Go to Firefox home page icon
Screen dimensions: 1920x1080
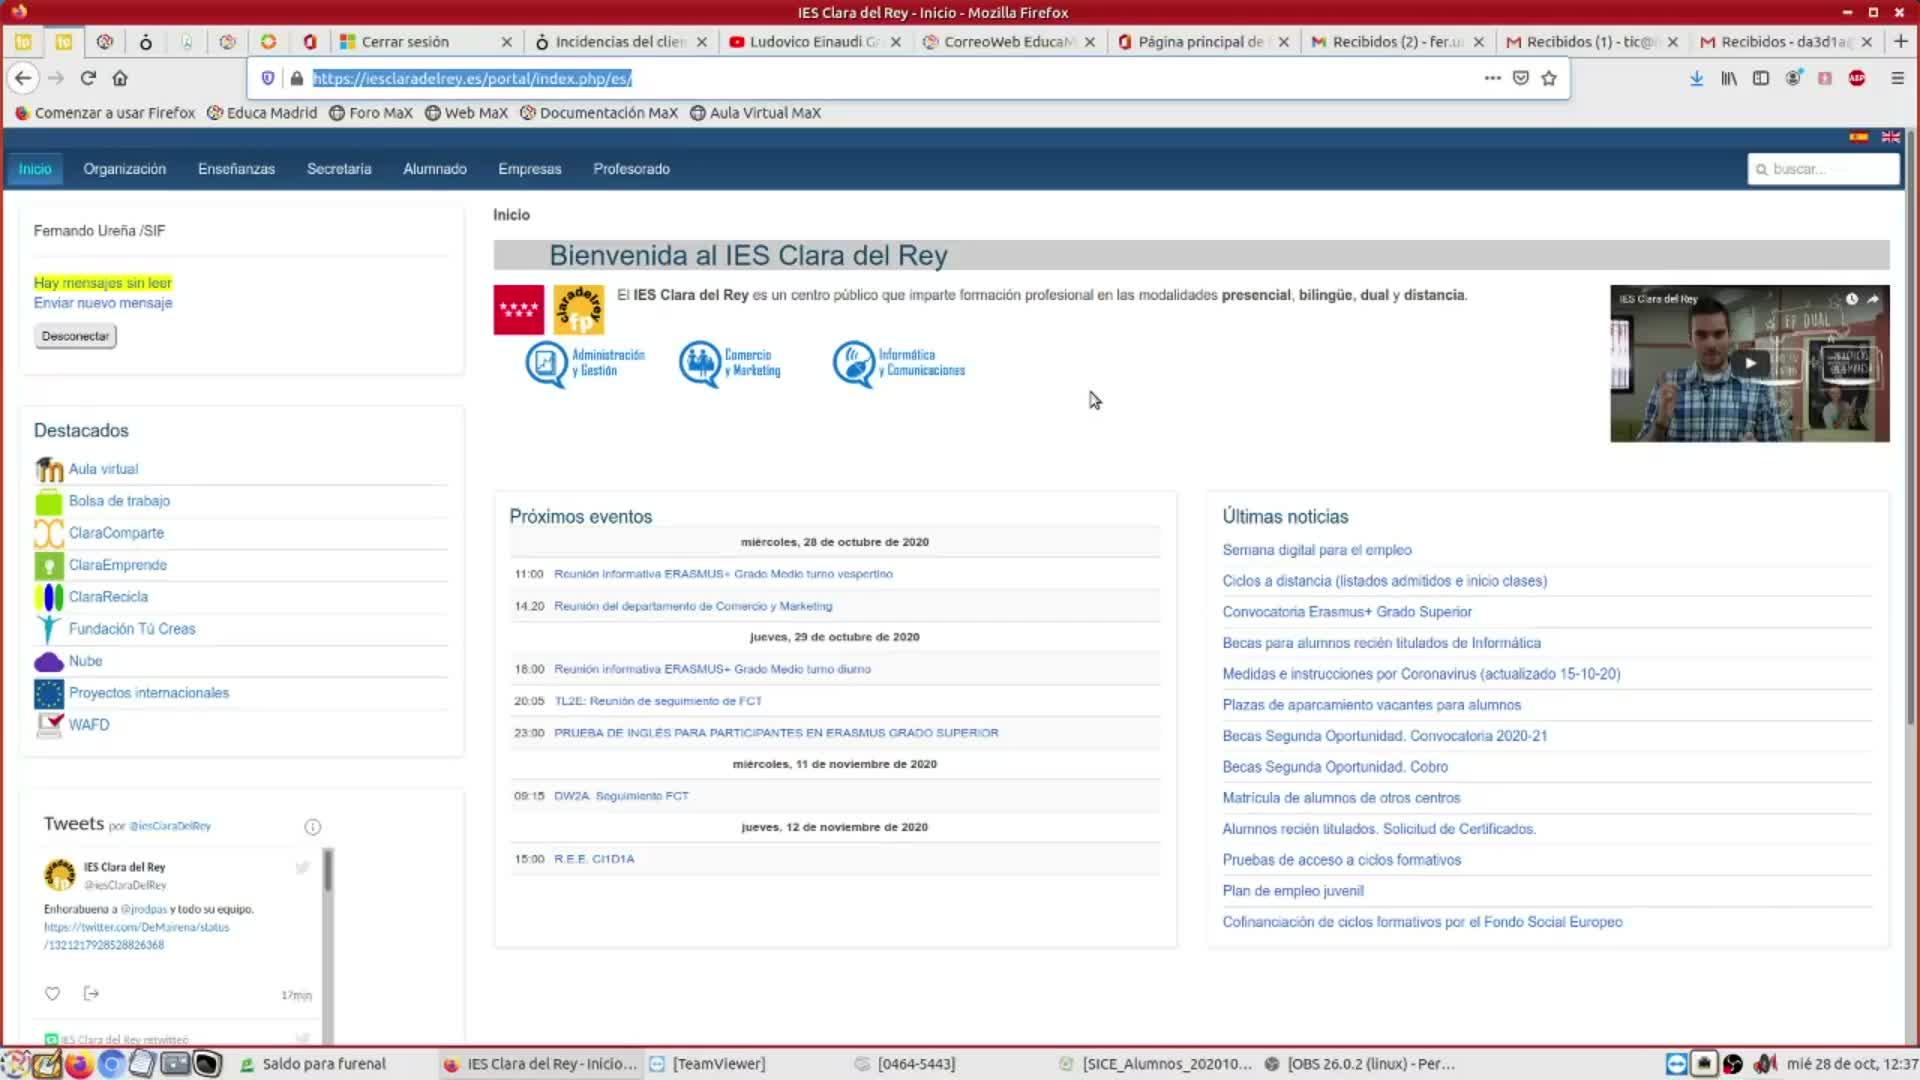120,78
